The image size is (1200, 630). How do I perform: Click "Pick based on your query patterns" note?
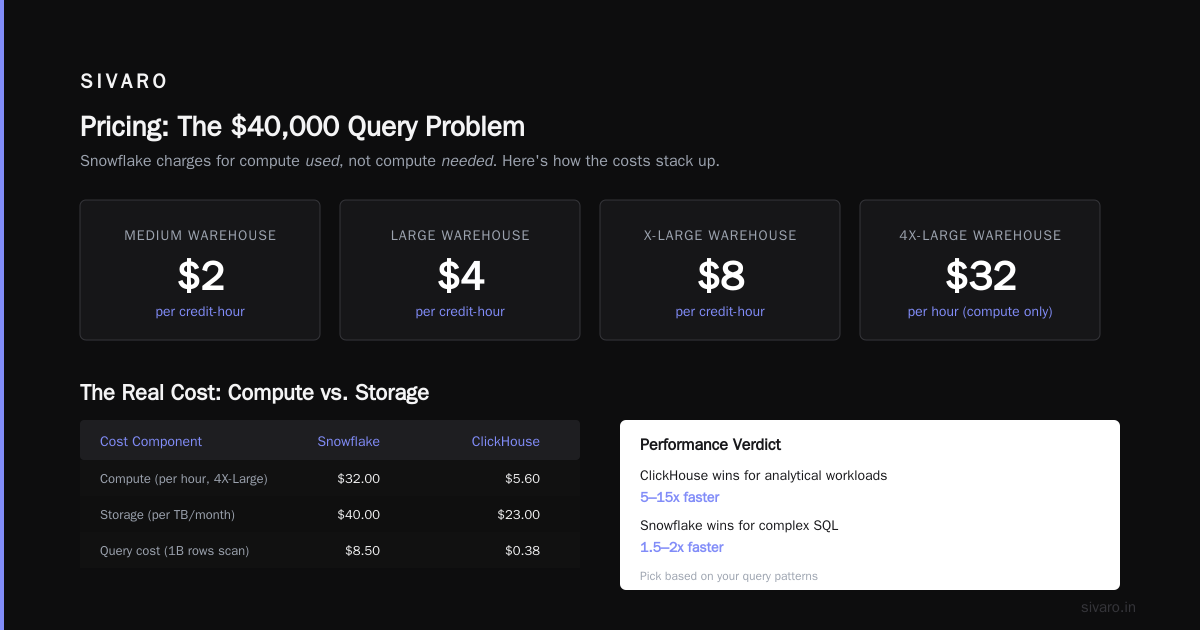pos(729,576)
